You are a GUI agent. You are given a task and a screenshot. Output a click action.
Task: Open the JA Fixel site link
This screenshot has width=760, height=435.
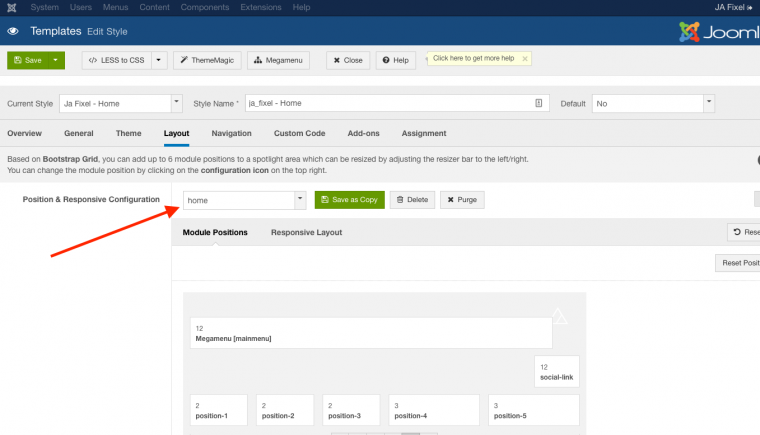click(733, 7)
